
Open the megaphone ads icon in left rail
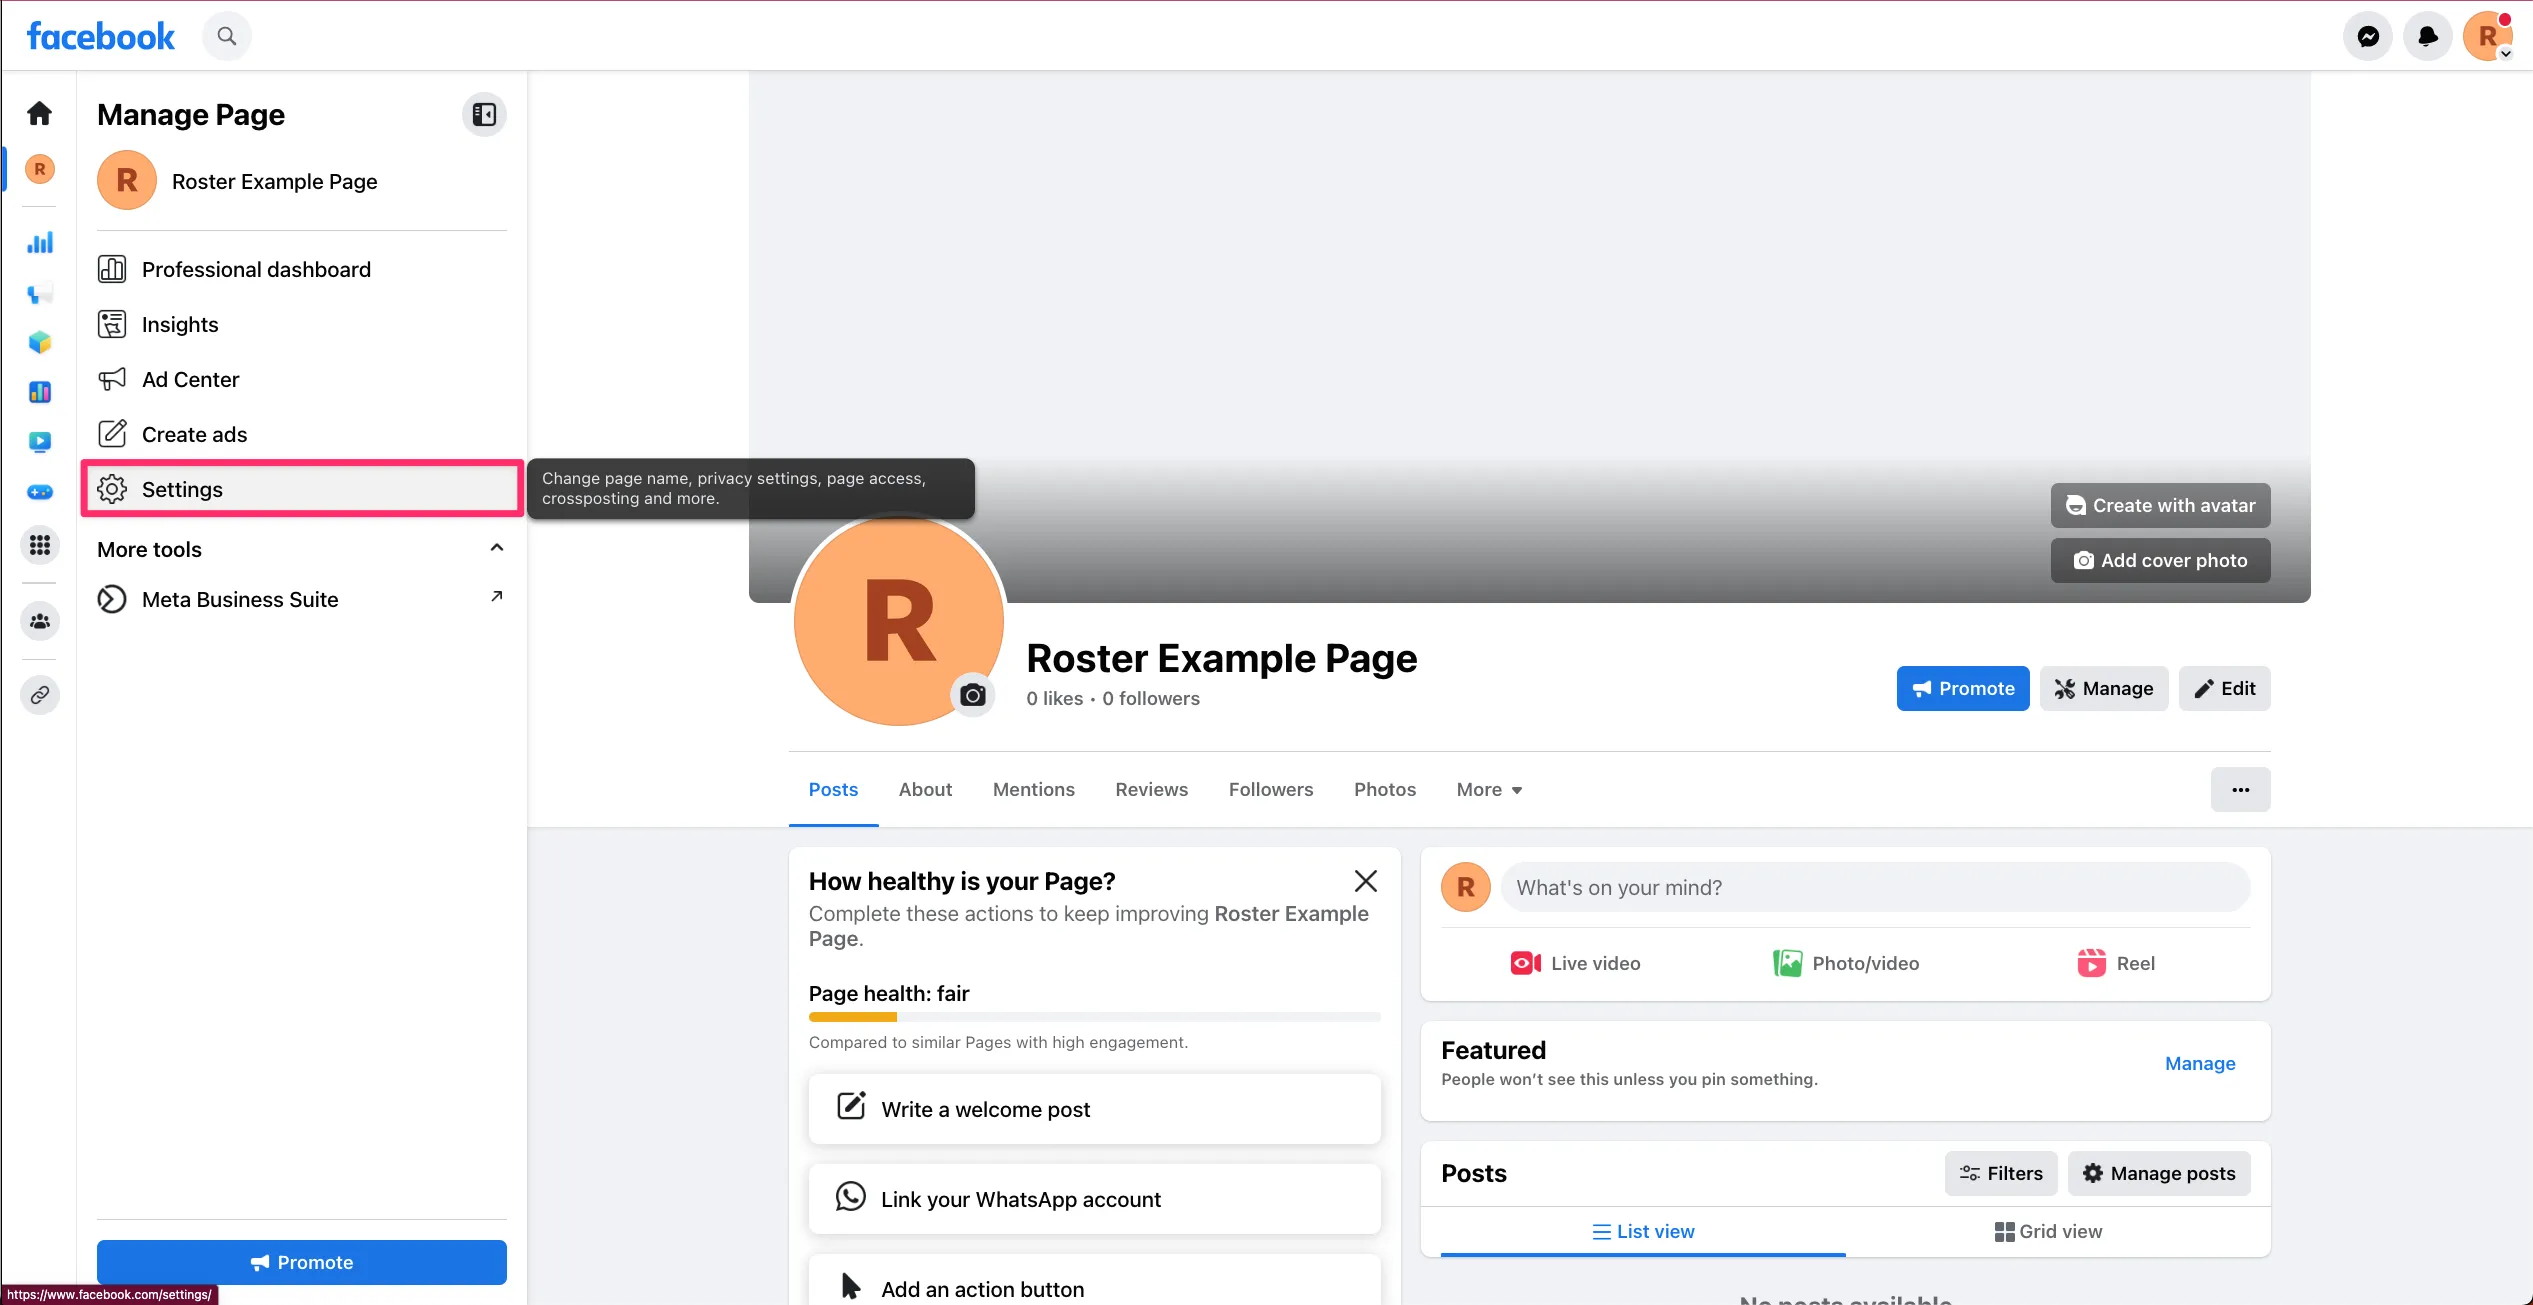click(x=40, y=294)
